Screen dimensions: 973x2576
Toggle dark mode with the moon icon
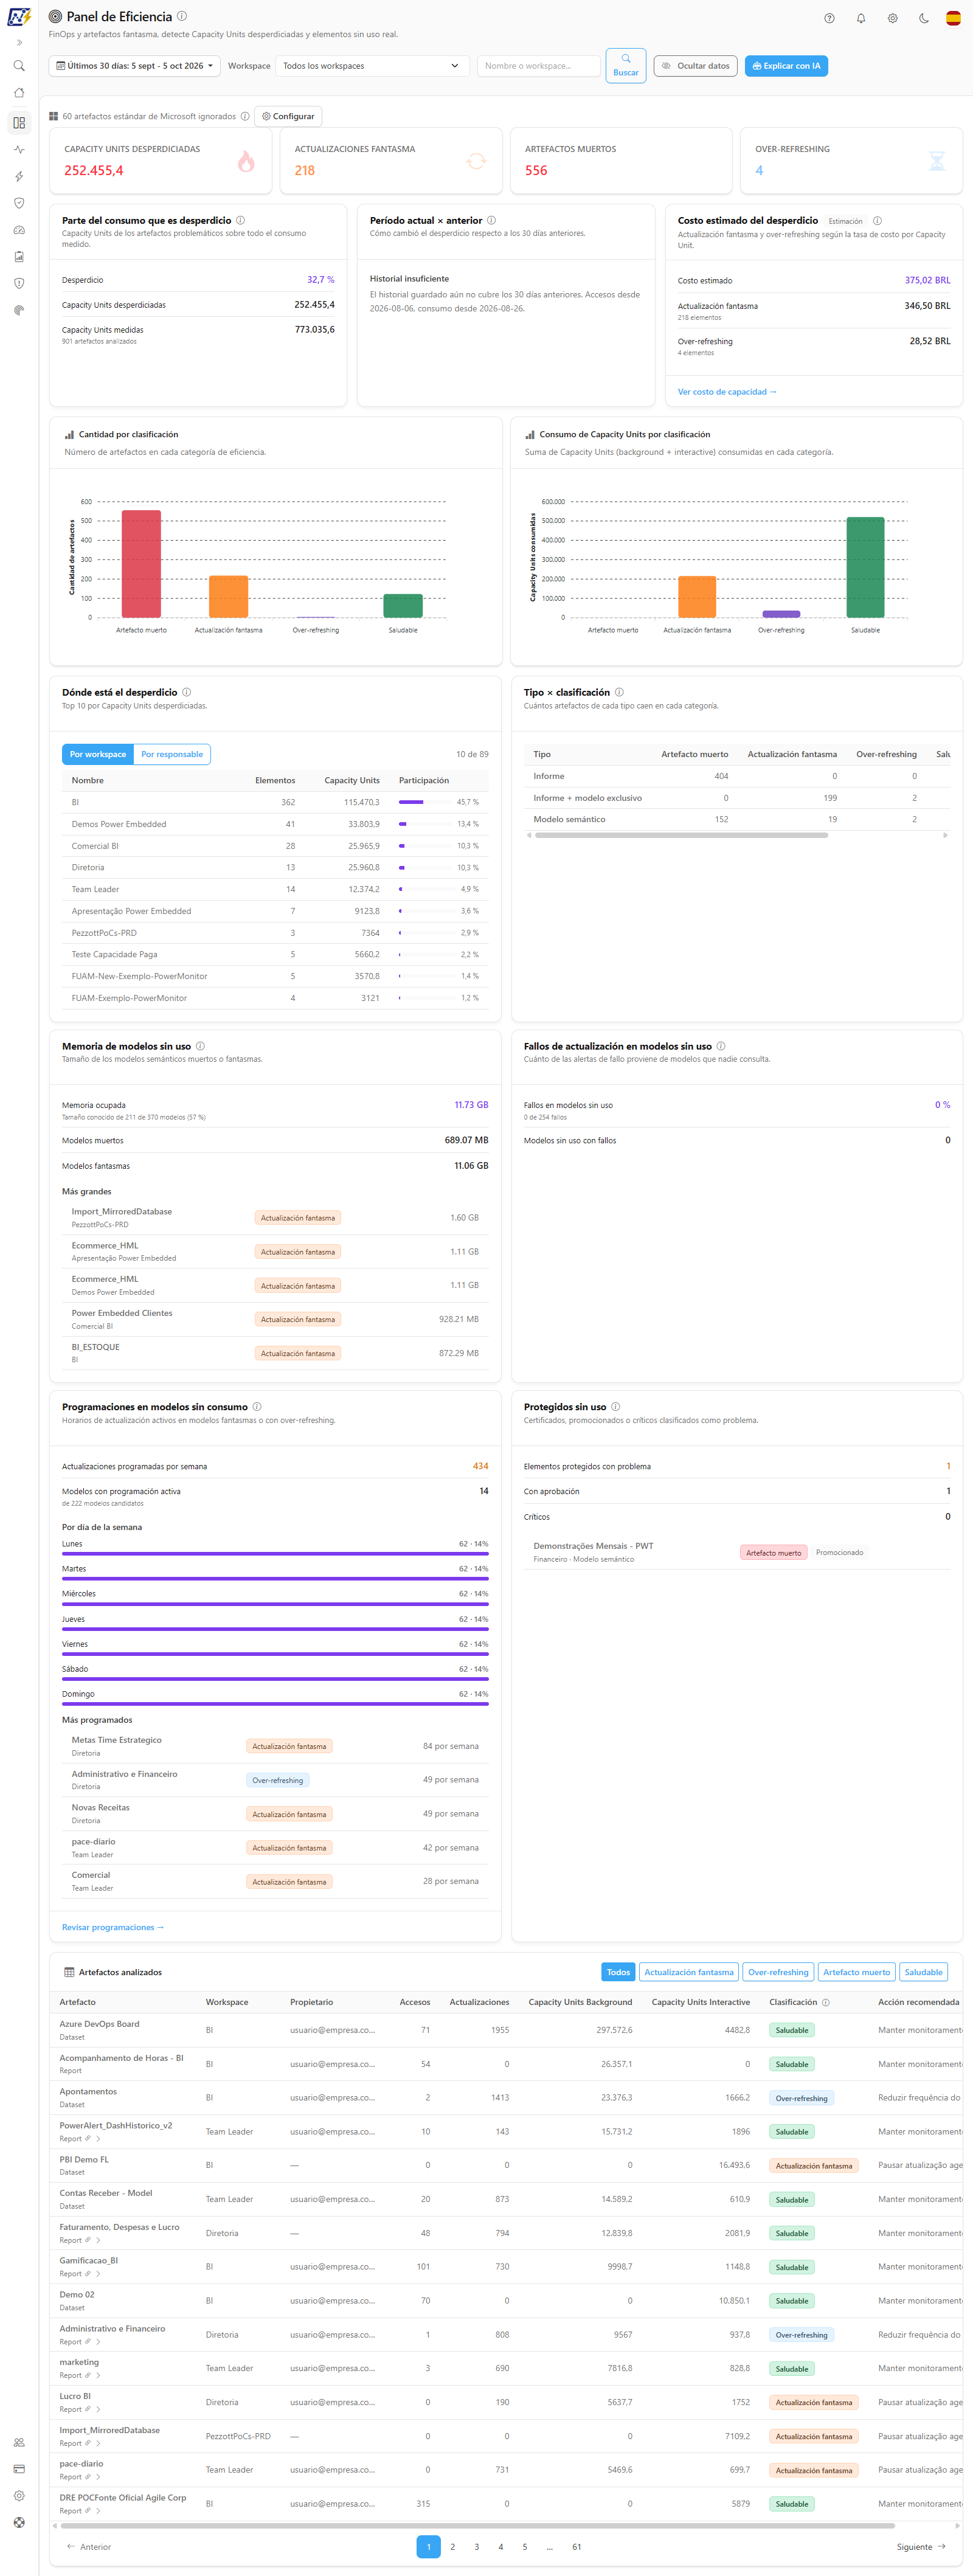[924, 18]
